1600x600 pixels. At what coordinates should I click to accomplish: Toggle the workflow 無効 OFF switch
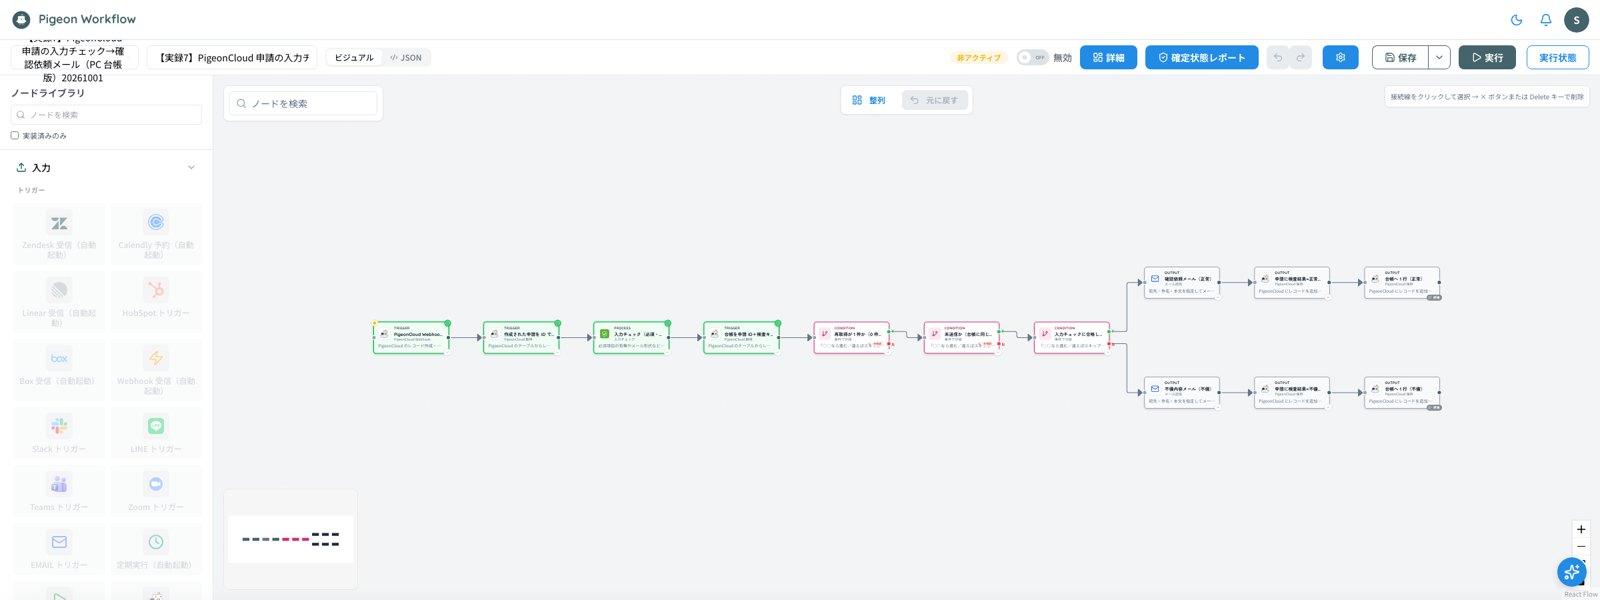pyautogui.click(x=1032, y=57)
